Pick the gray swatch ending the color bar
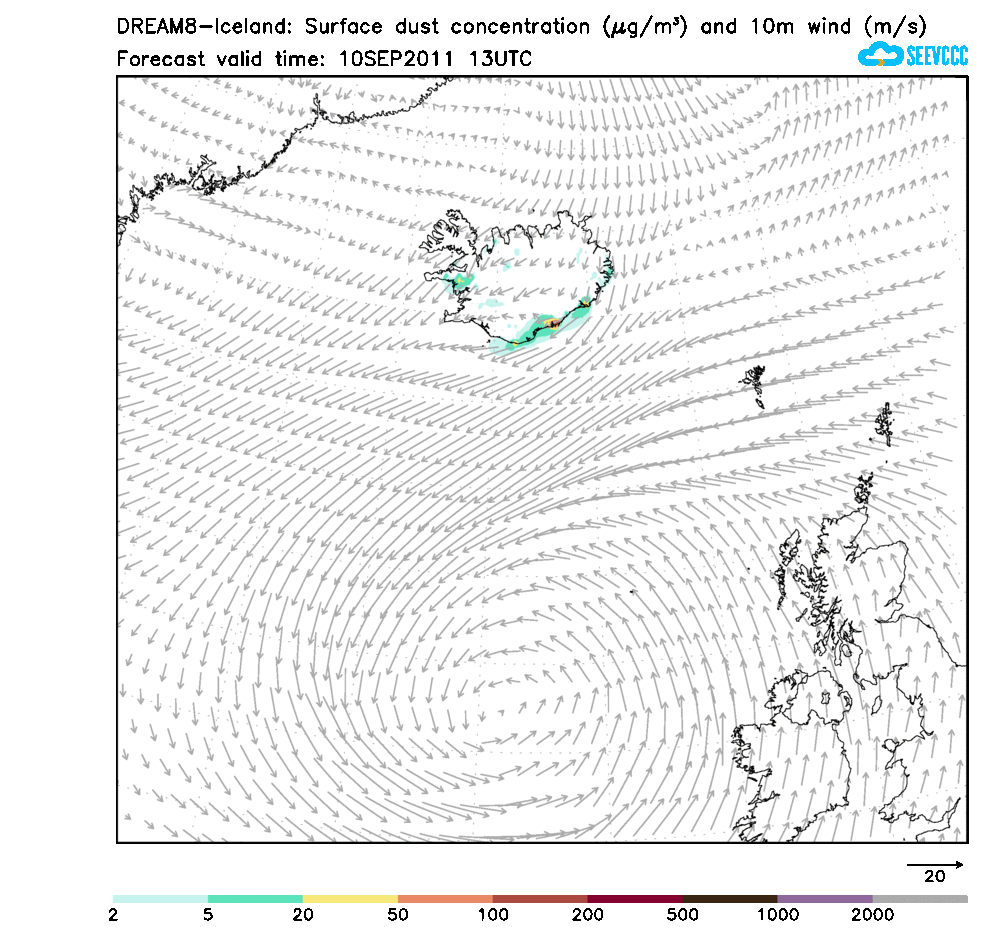983x937 pixels. click(920, 899)
